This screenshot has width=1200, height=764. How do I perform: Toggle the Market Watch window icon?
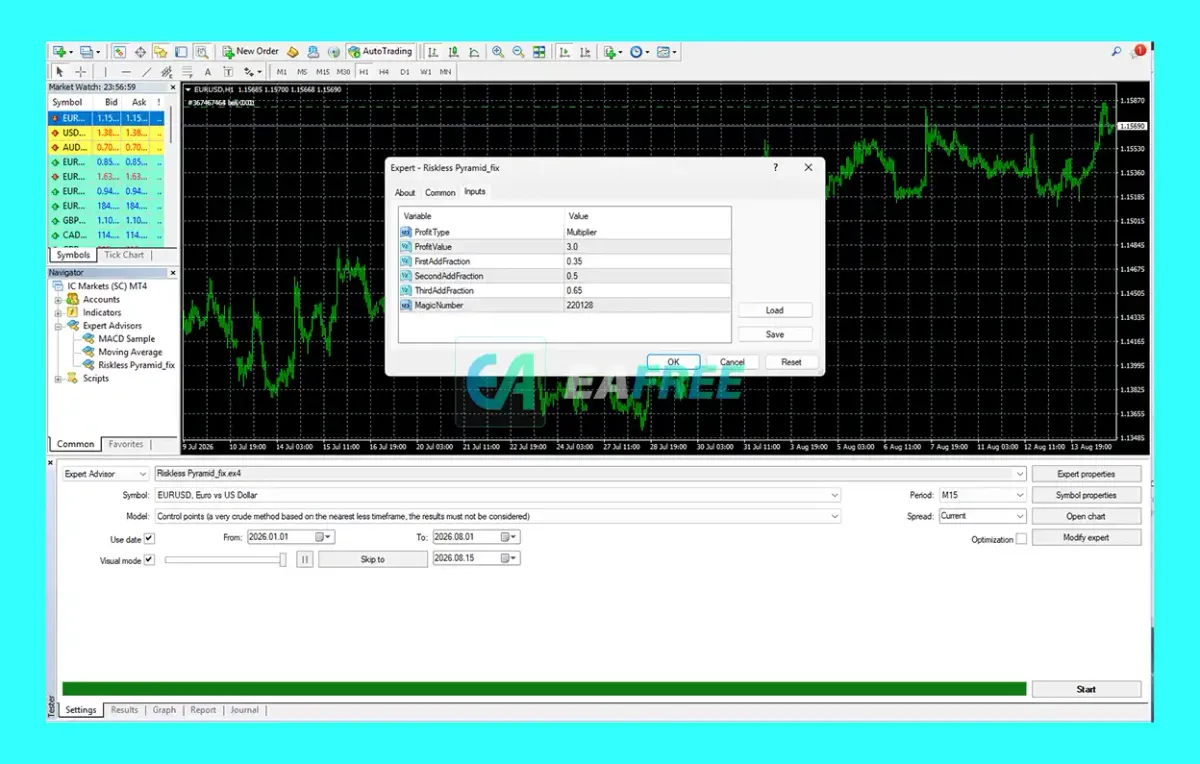point(119,51)
